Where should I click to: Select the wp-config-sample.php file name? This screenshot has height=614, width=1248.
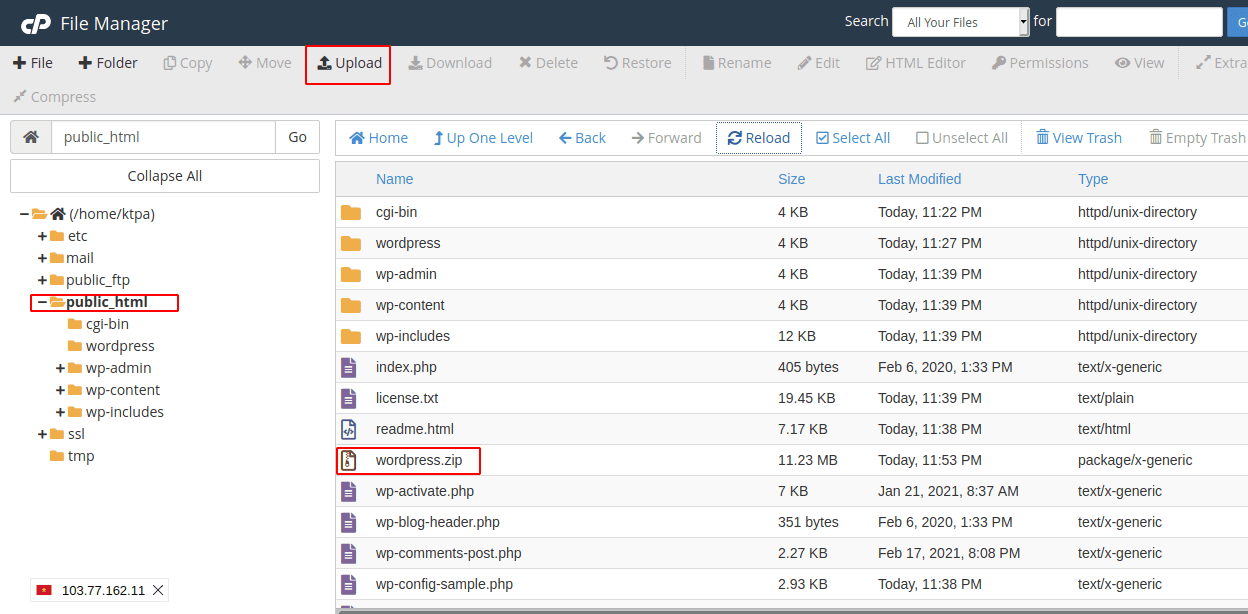(x=445, y=584)
